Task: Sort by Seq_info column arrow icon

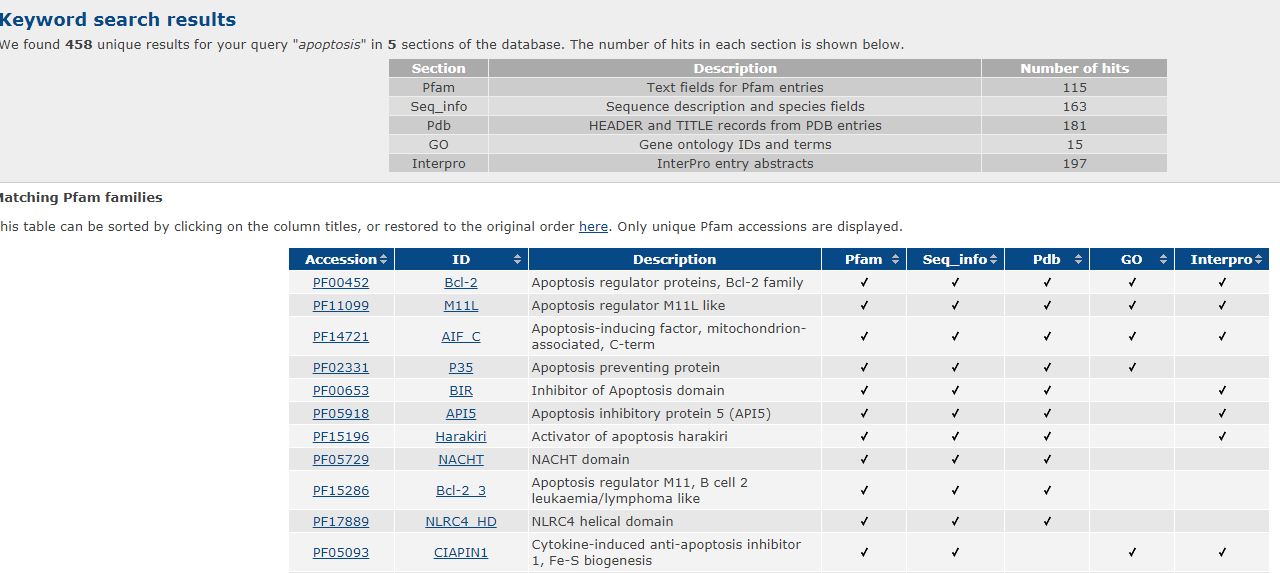Action: click(994, 260)
